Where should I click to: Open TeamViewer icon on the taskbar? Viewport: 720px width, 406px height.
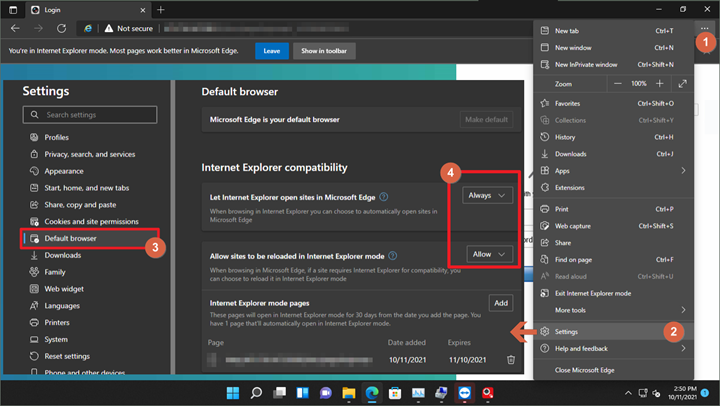coord(465,393)
